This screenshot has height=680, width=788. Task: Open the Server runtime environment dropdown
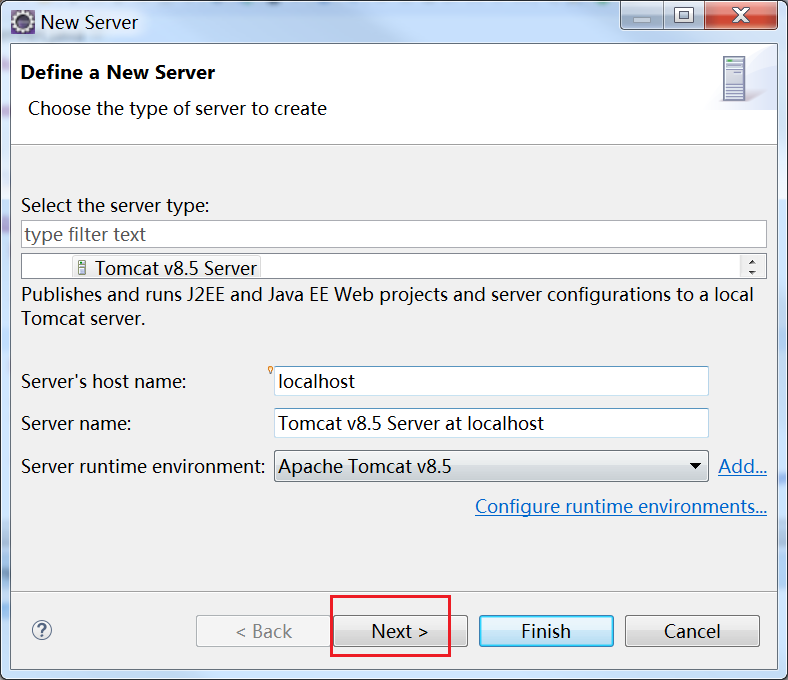point(491,466)
